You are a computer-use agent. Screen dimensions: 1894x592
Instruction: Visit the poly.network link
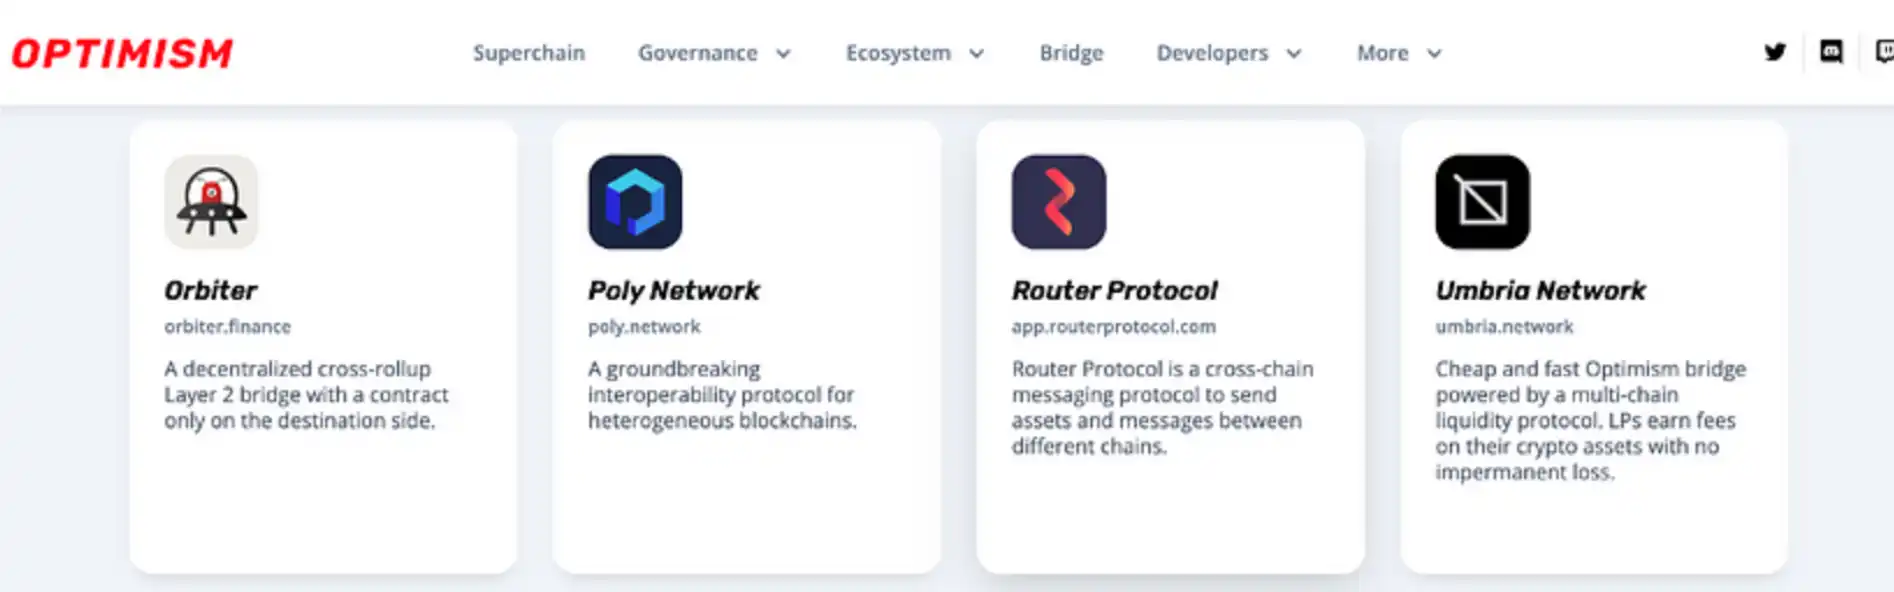tap(644, 327)
